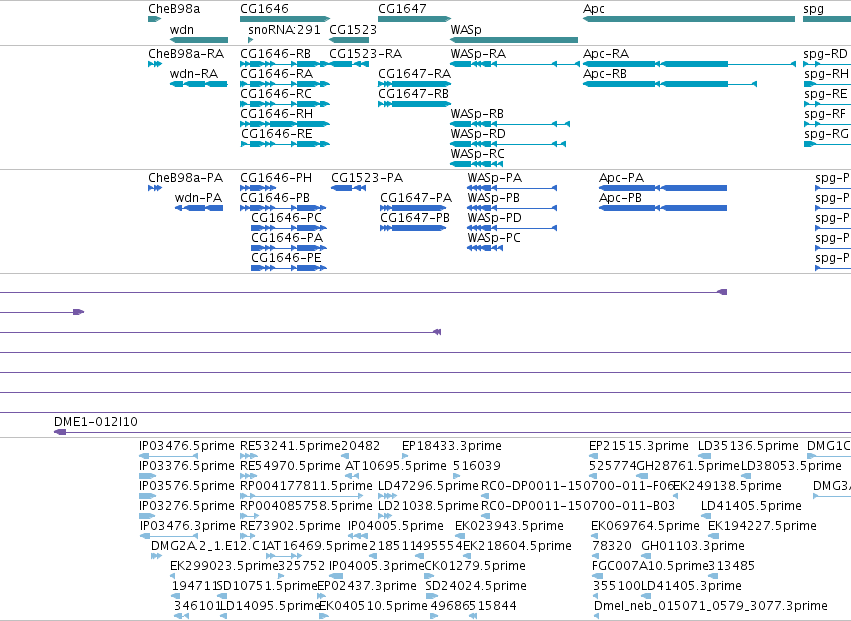Click the Apc-PA protein label
Image resolution: width=851 pixels, height=621 pixels.
point(621,178)
